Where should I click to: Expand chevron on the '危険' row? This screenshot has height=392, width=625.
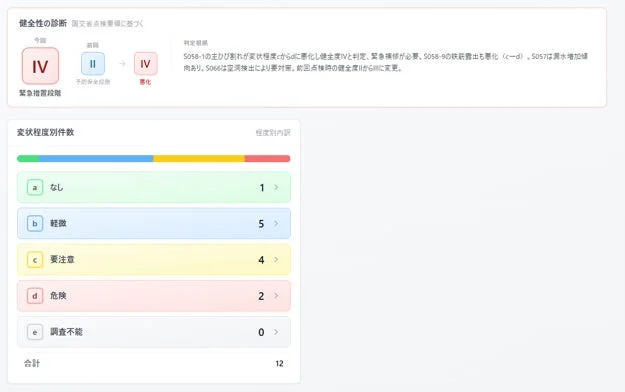(276, 296)
